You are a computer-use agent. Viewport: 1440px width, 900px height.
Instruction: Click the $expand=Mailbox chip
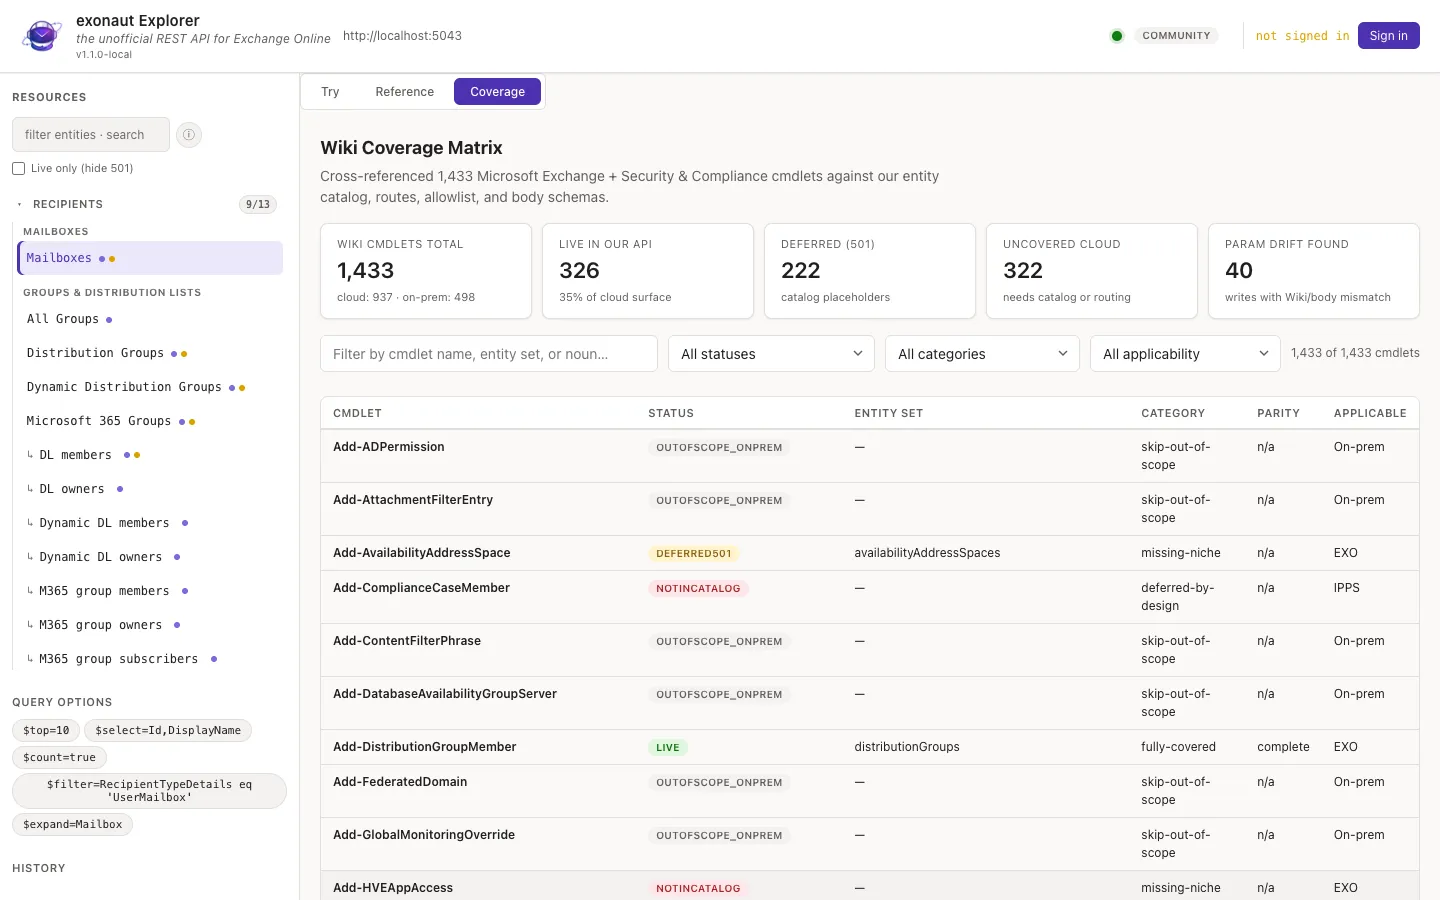72,825
